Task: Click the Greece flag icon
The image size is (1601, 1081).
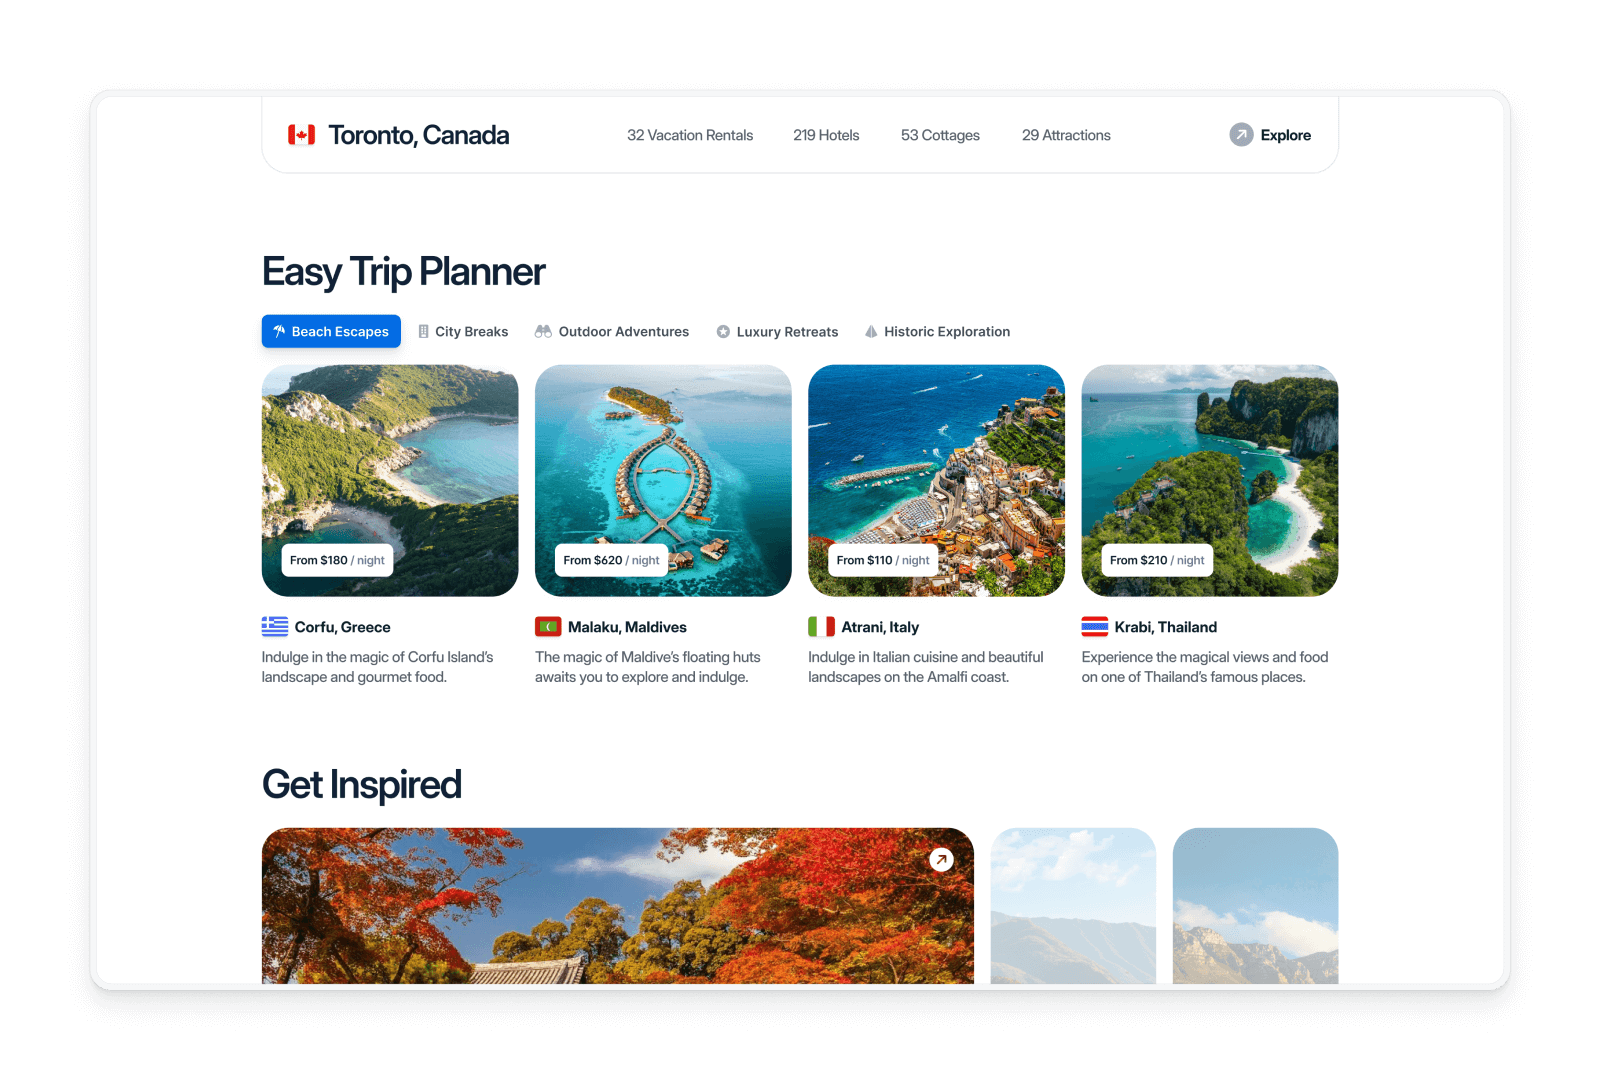Action: (x=275, y=627)
